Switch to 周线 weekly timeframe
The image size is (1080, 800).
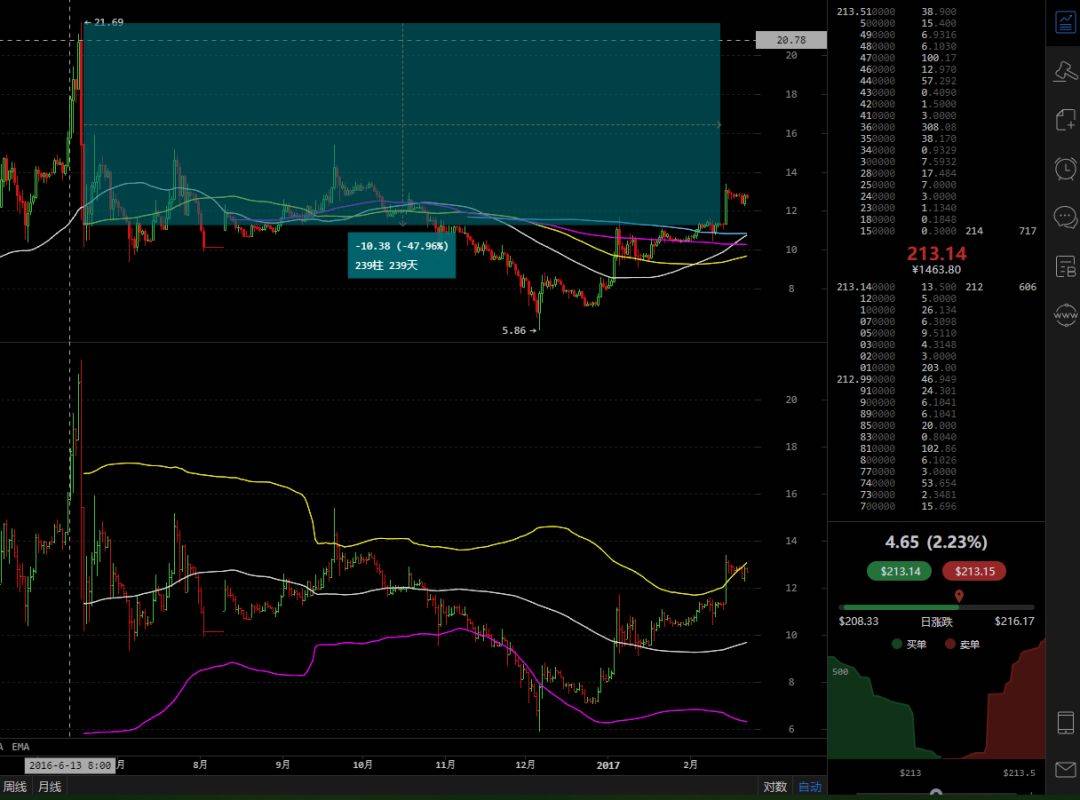point(15,787)
